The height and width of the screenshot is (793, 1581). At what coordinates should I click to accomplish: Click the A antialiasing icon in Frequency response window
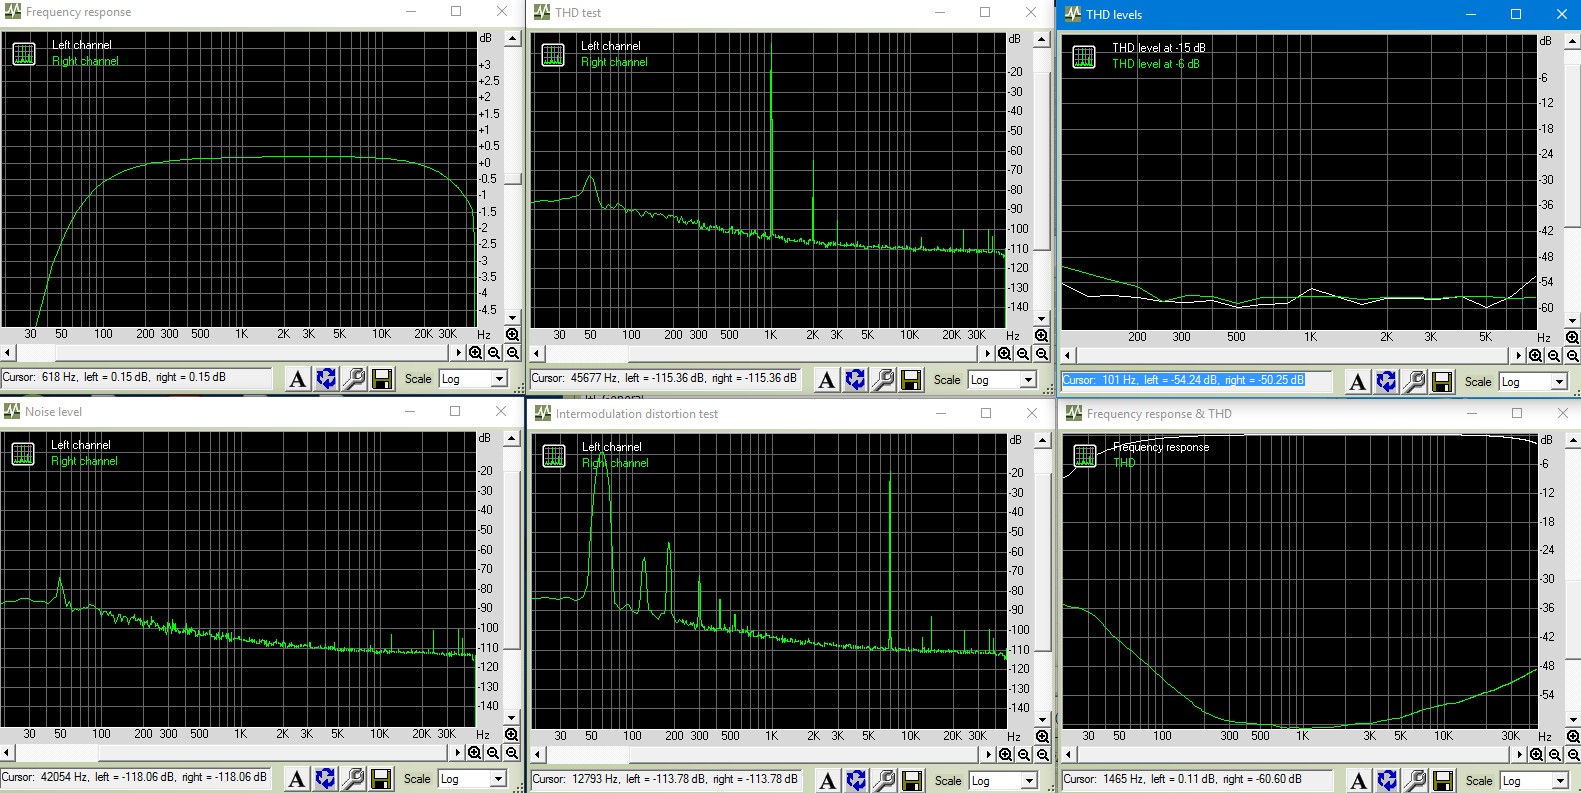click(x=297, y=379)
